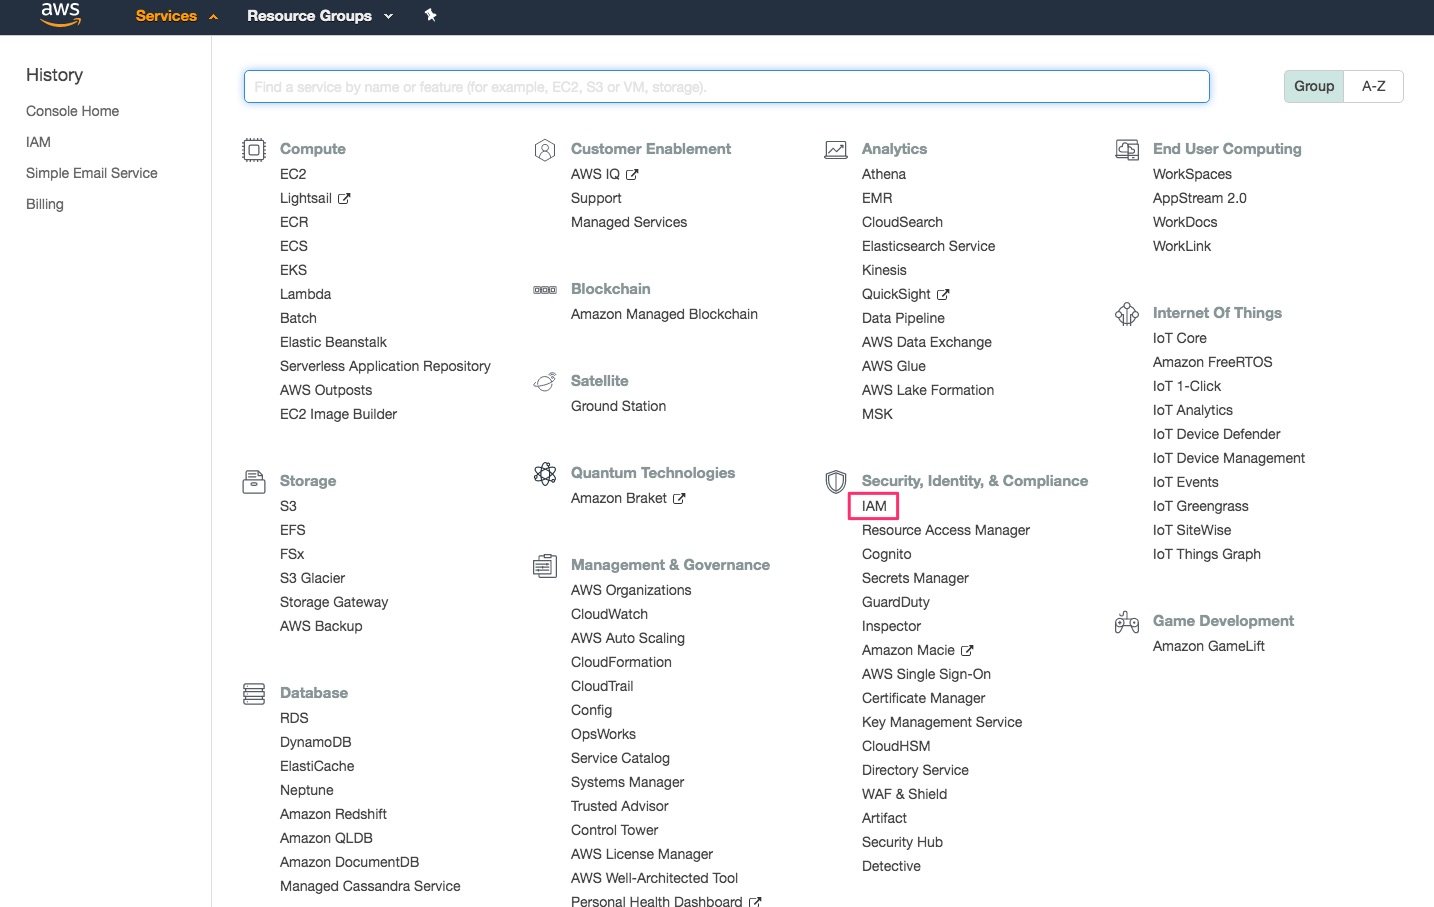1434x907 pixels.
Task: Click the Compute category icon
Action: coord(254,148)
